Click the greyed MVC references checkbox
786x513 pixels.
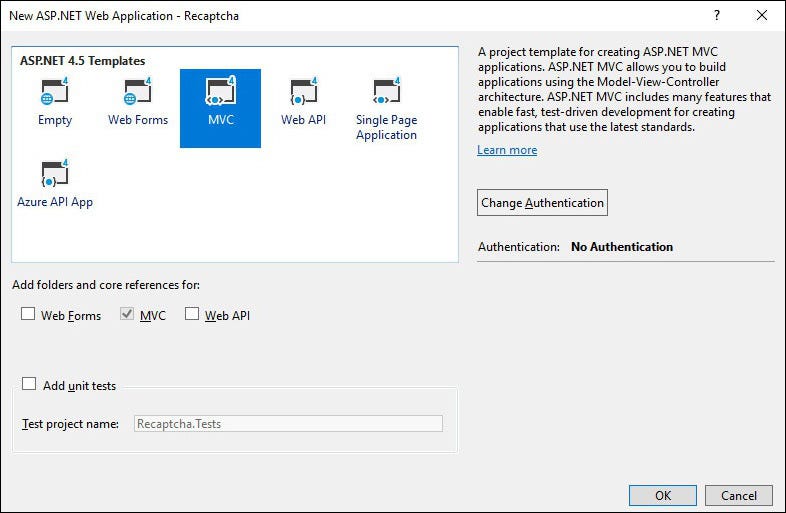point(127,314)
